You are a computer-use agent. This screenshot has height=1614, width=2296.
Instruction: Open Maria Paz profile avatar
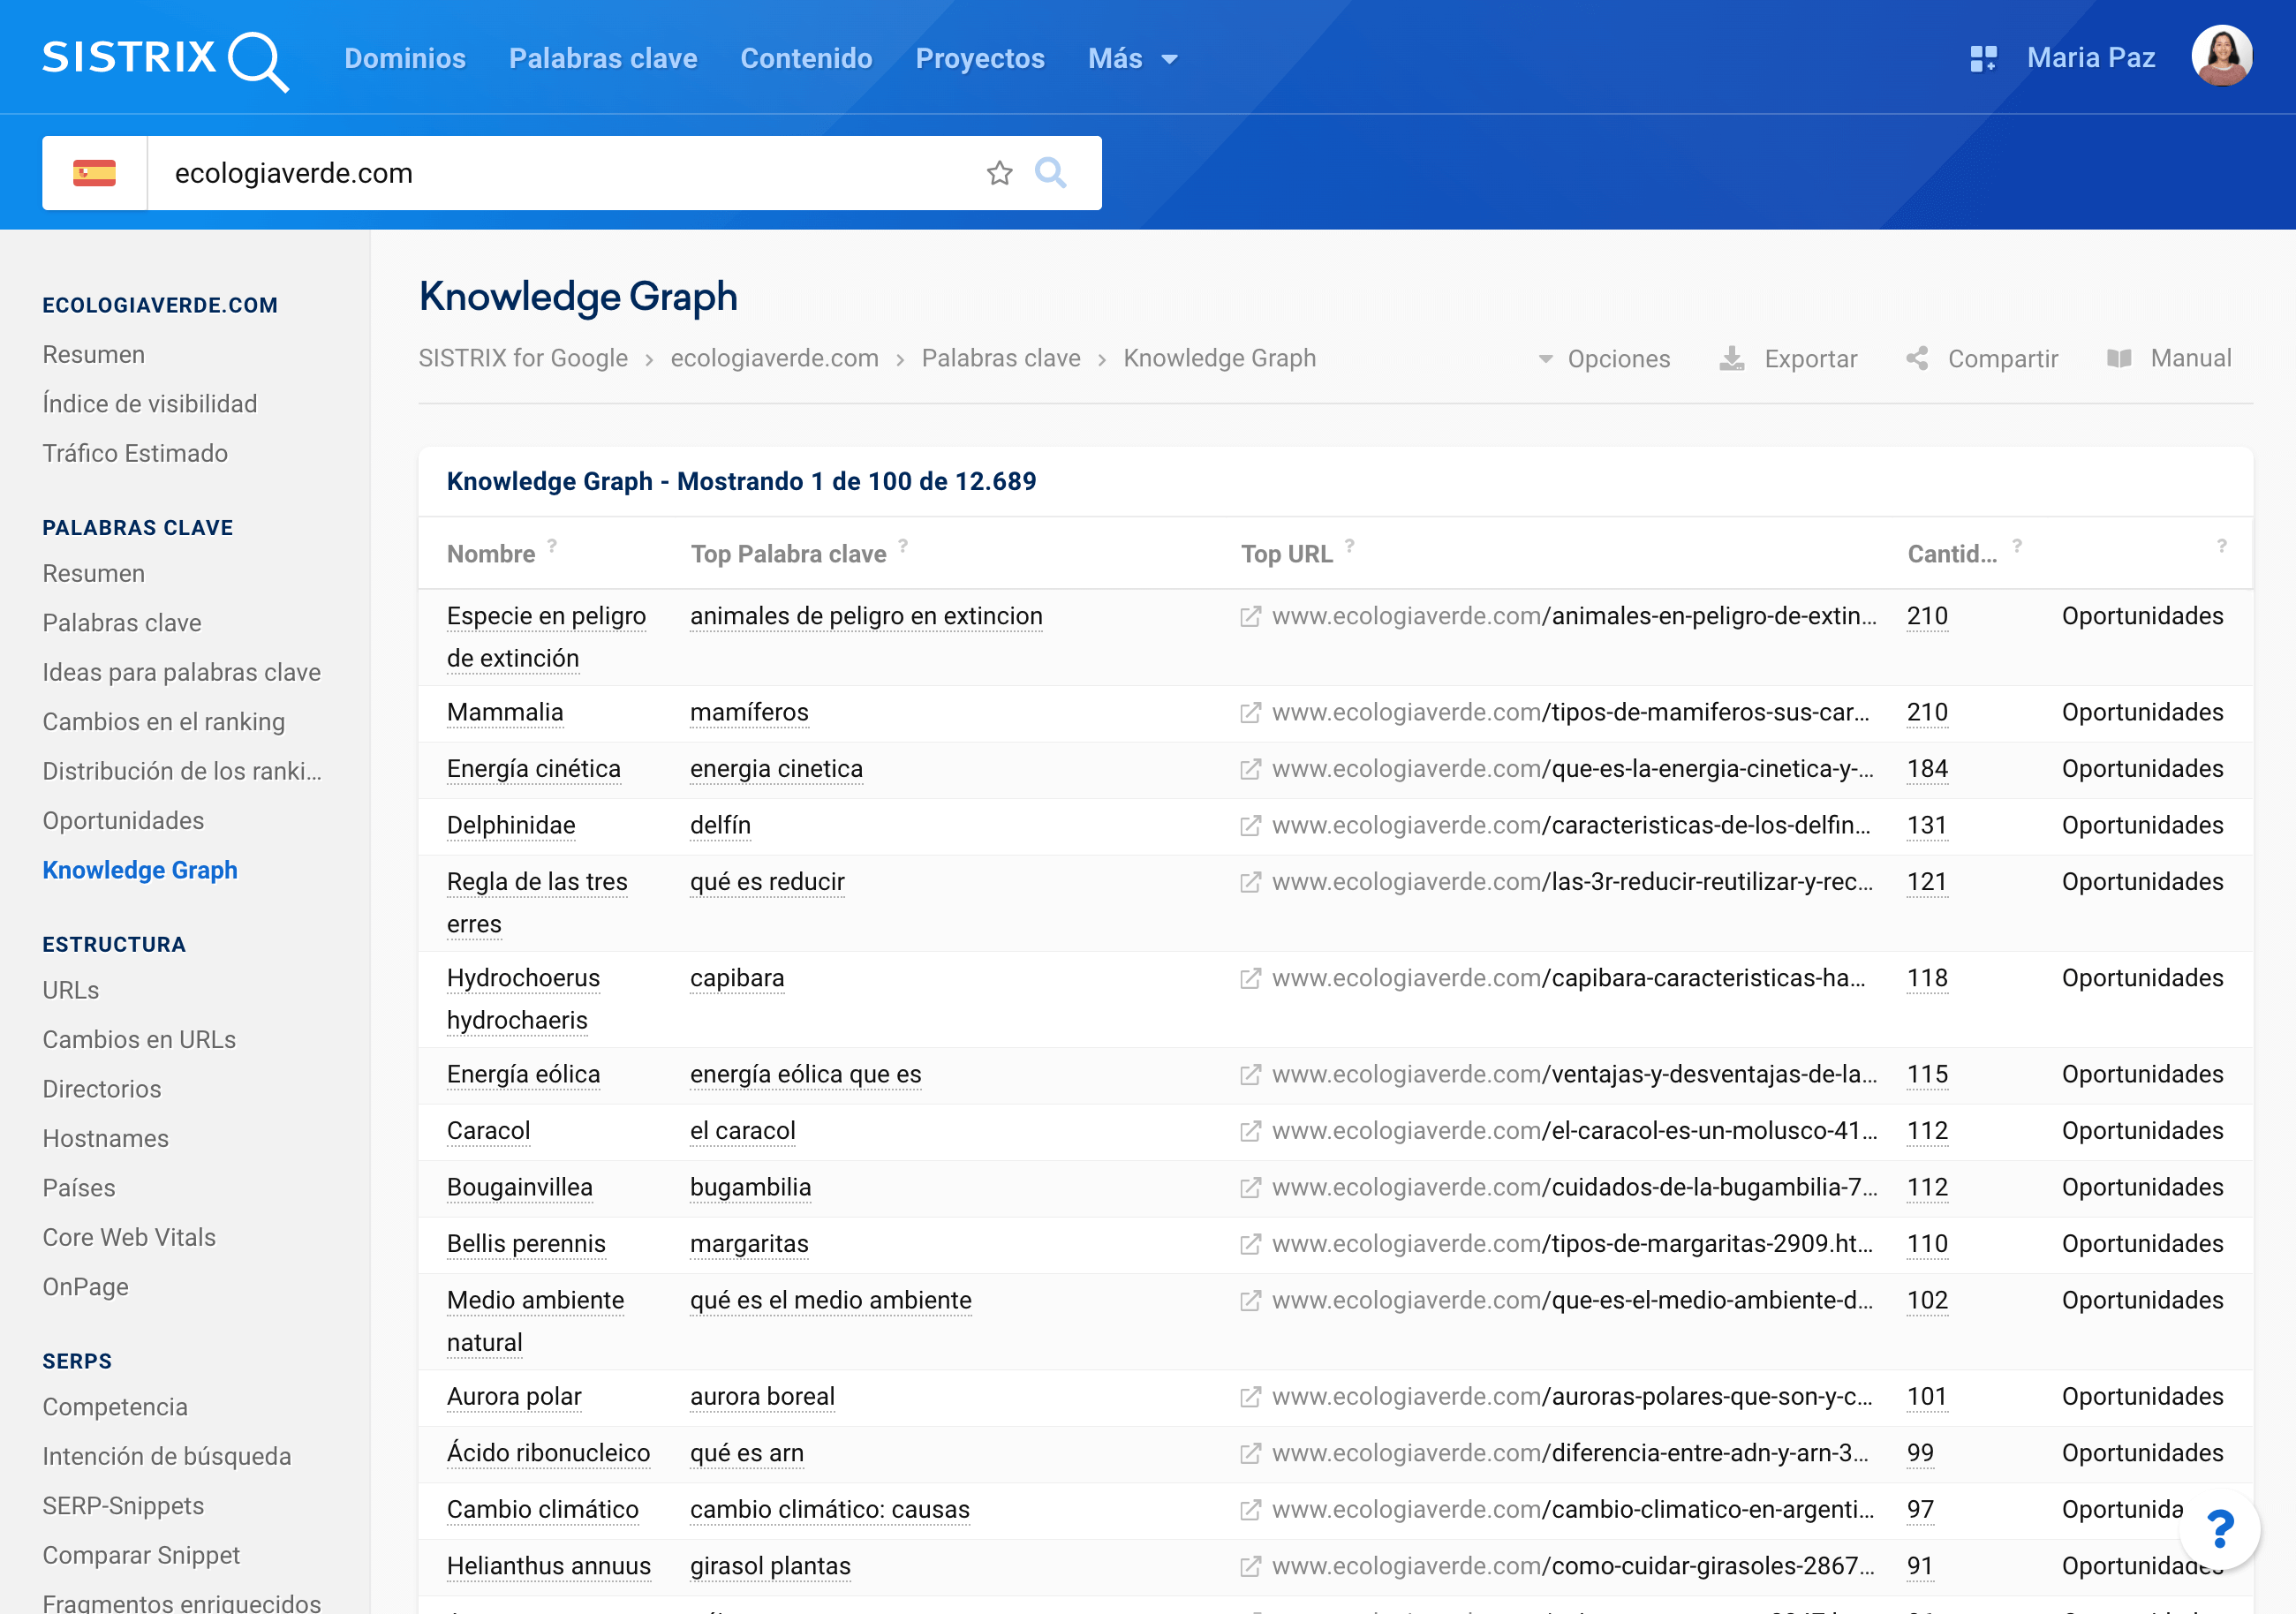pyautogui.click(x=2221, y=57)
